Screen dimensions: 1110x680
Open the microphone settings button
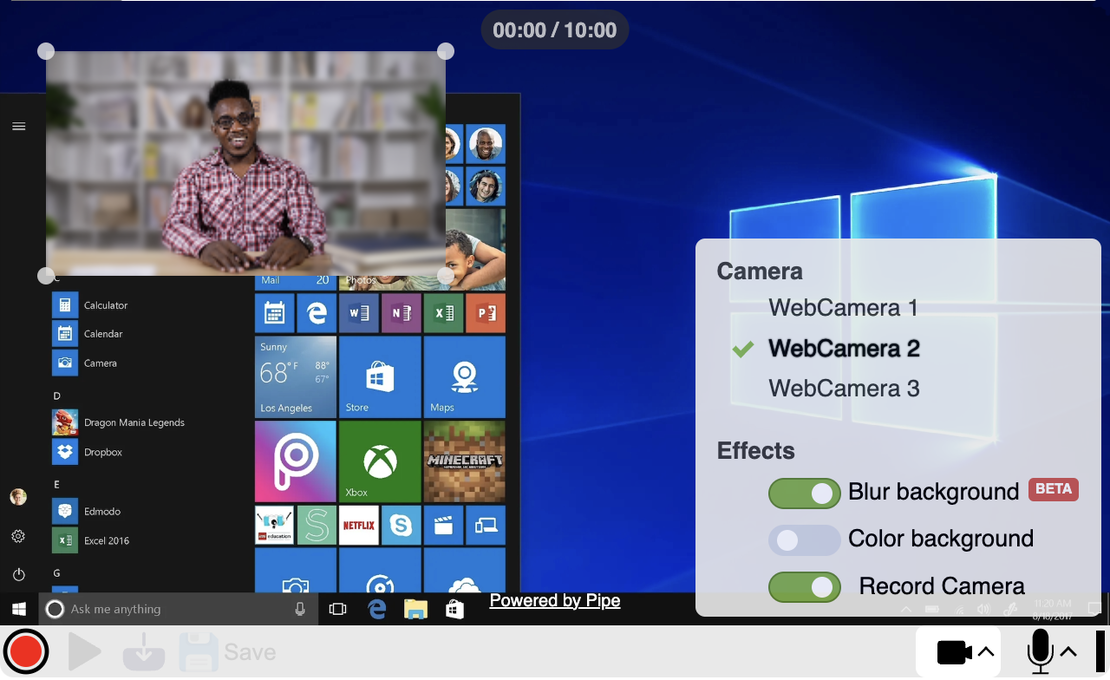point(1051,652)
